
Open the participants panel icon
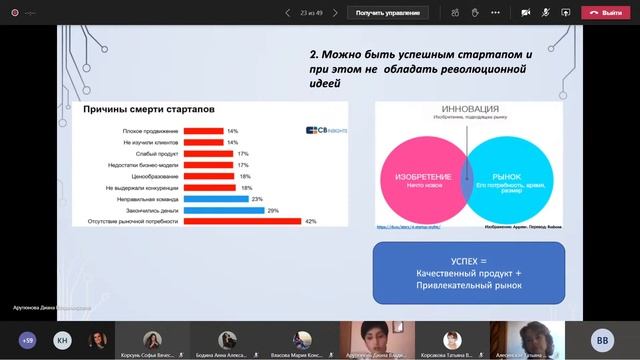coord(455,13)
